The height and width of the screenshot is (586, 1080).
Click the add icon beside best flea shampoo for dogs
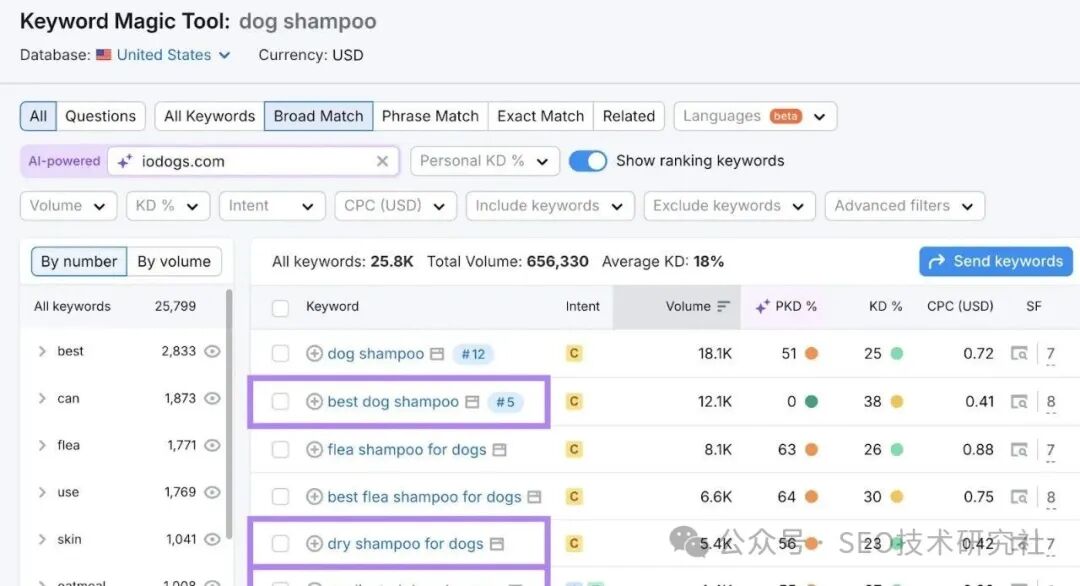tap(315, 497)
